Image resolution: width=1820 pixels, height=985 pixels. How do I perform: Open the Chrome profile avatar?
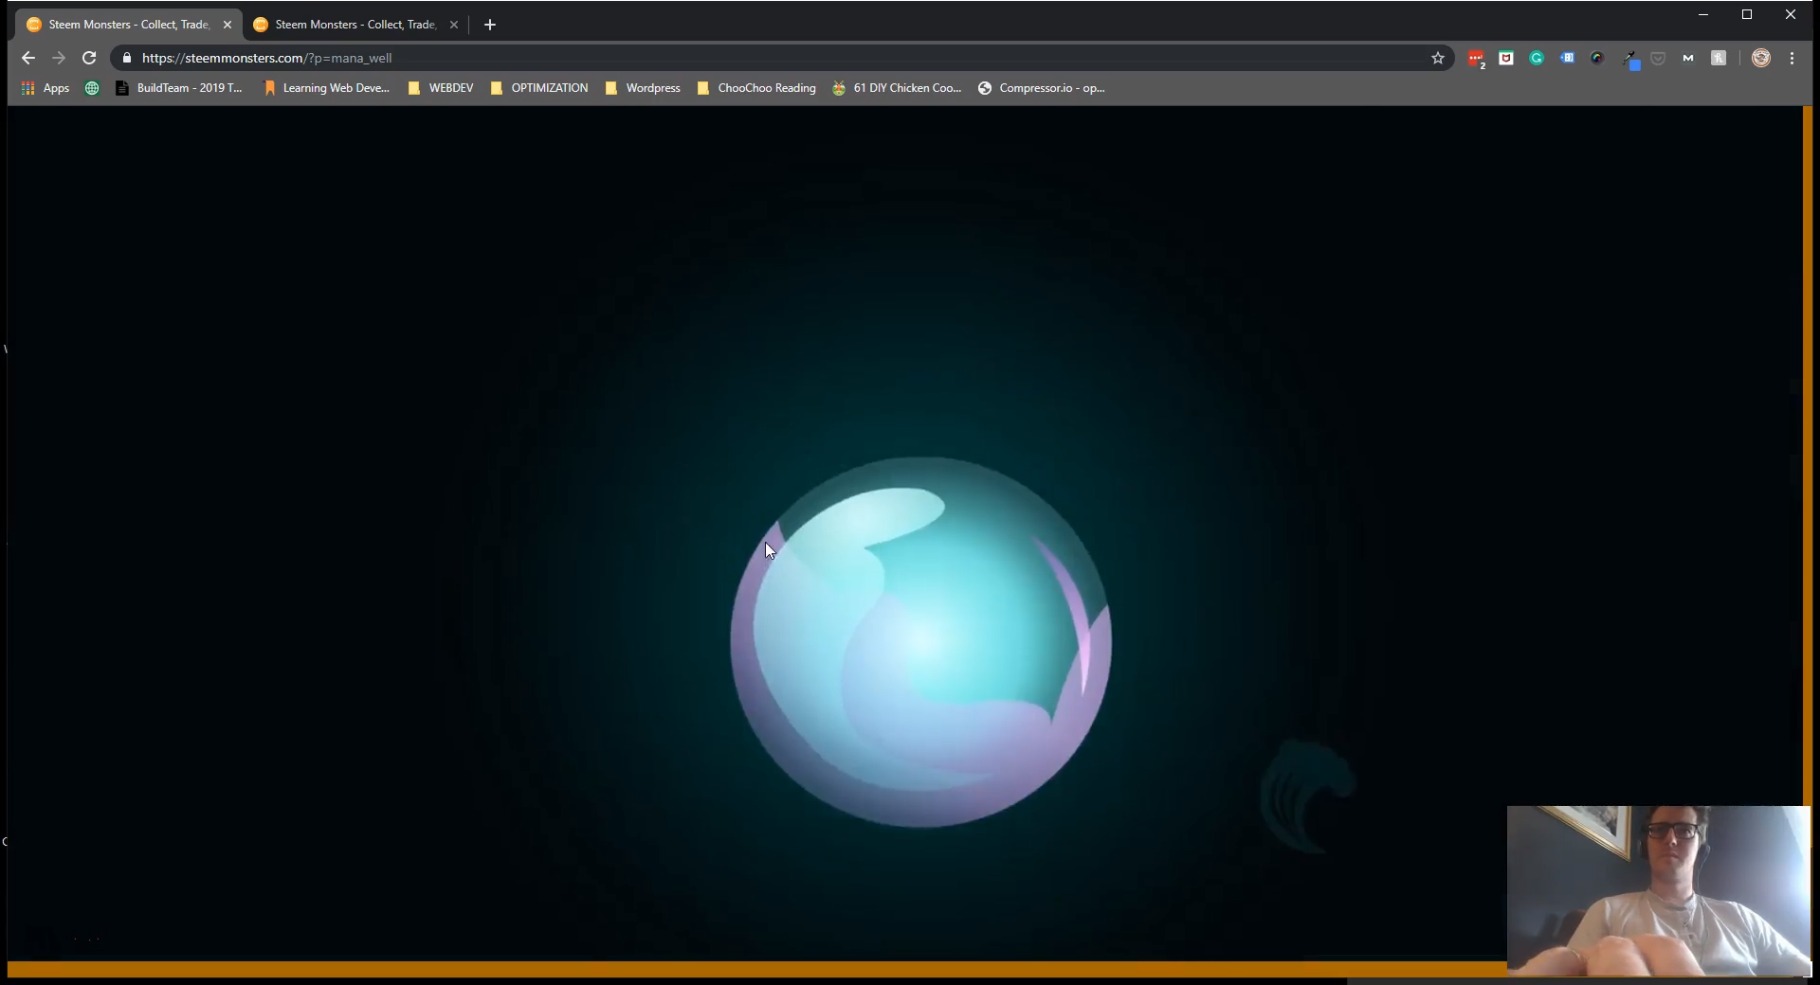tap(1761, 58)
